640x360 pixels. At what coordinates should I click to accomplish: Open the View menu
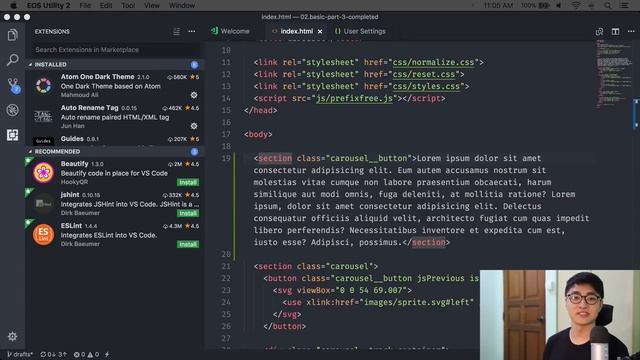[x=151, y=5]
